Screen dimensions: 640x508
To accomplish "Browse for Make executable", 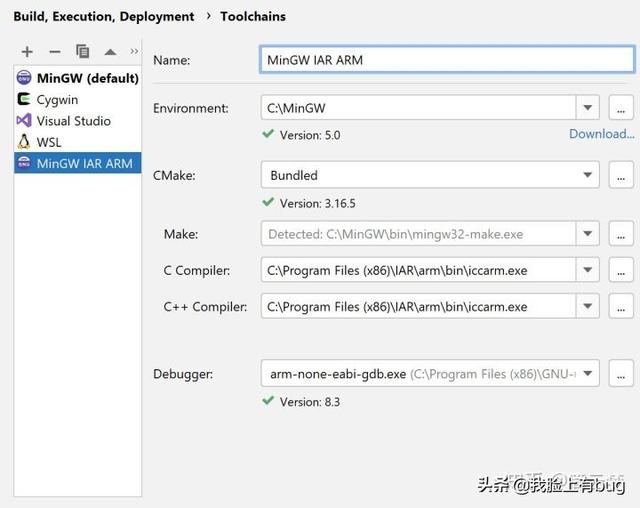I will [621, 234].
